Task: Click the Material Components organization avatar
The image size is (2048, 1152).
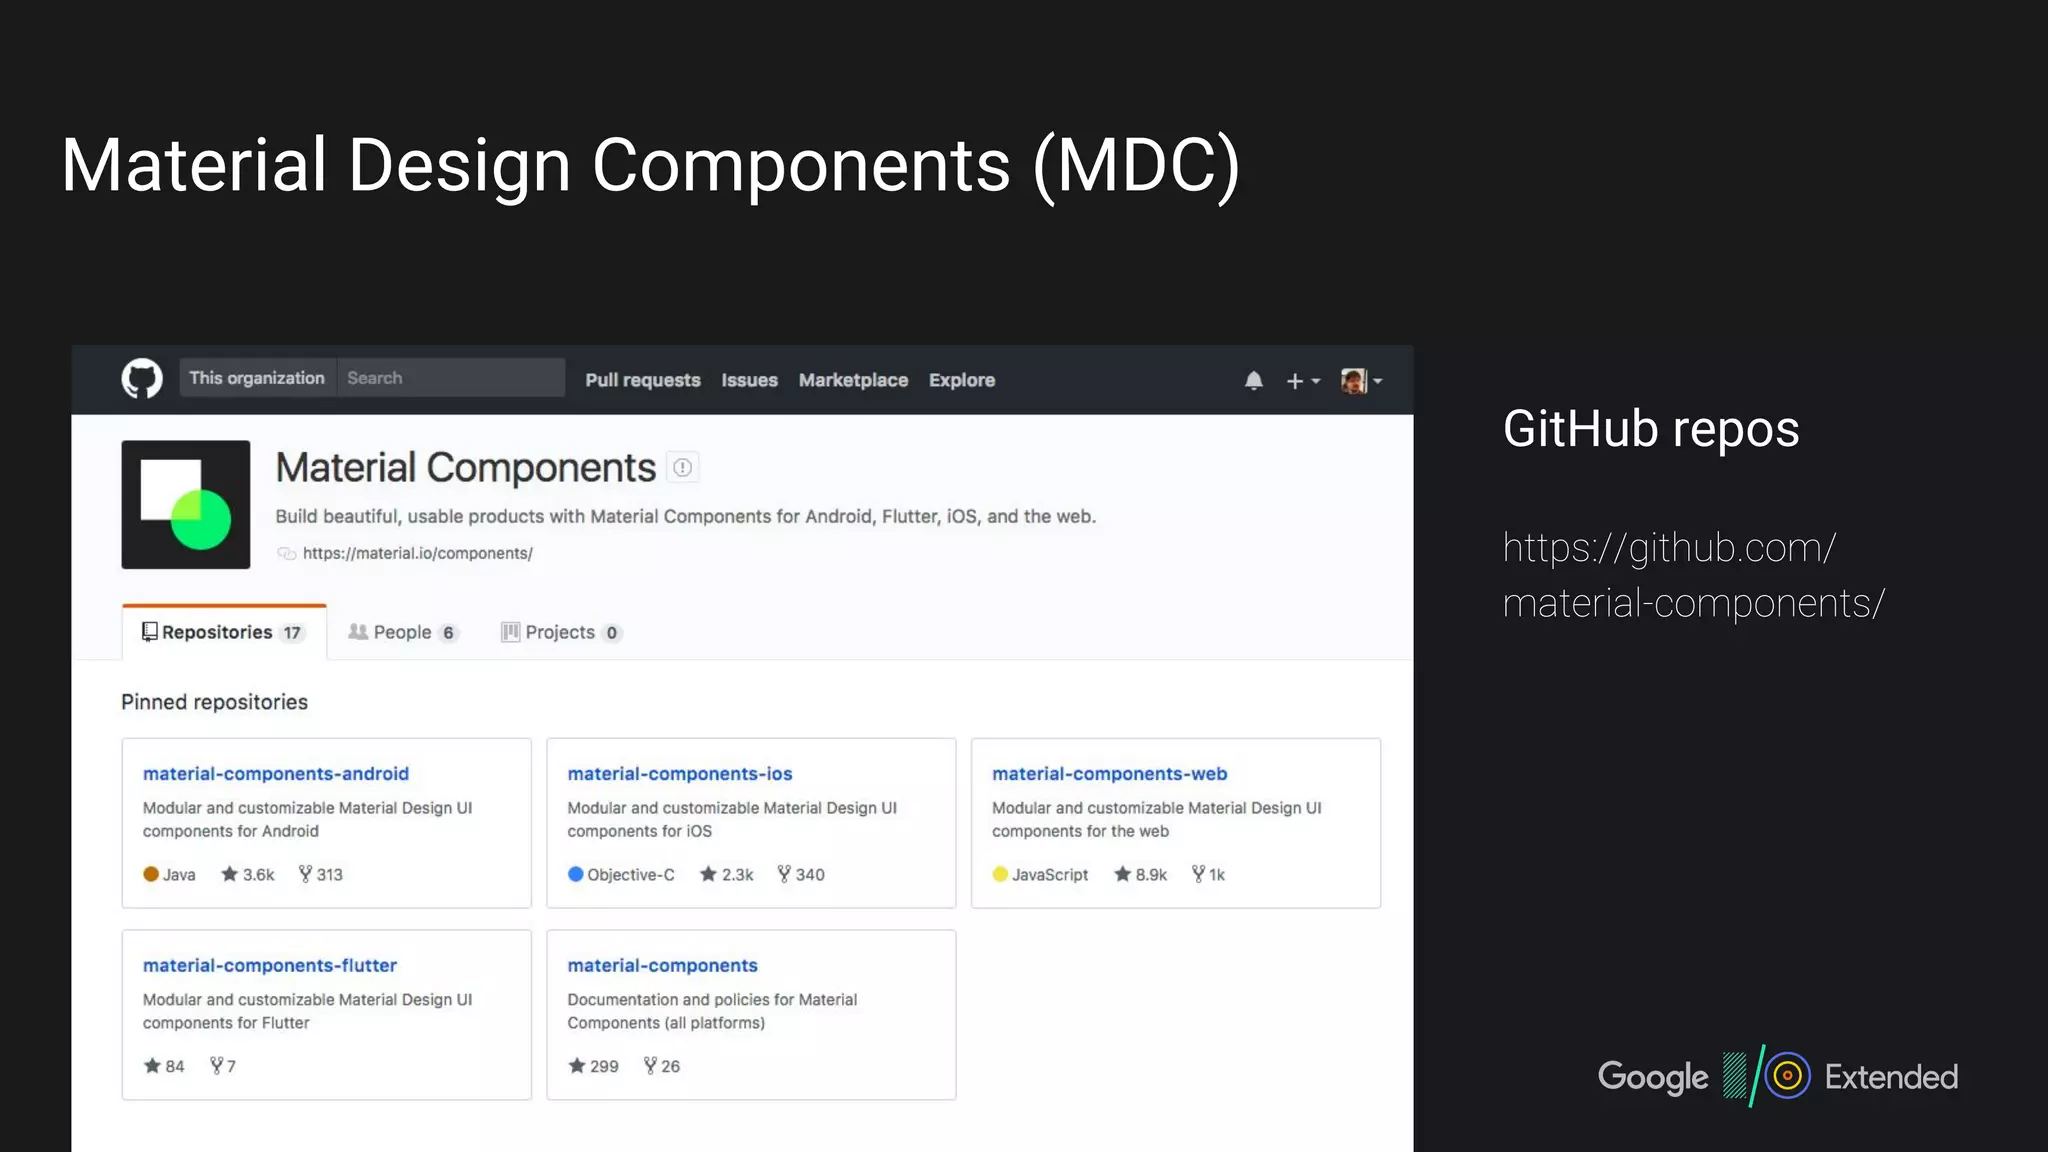Action: [x=186, y=505]
